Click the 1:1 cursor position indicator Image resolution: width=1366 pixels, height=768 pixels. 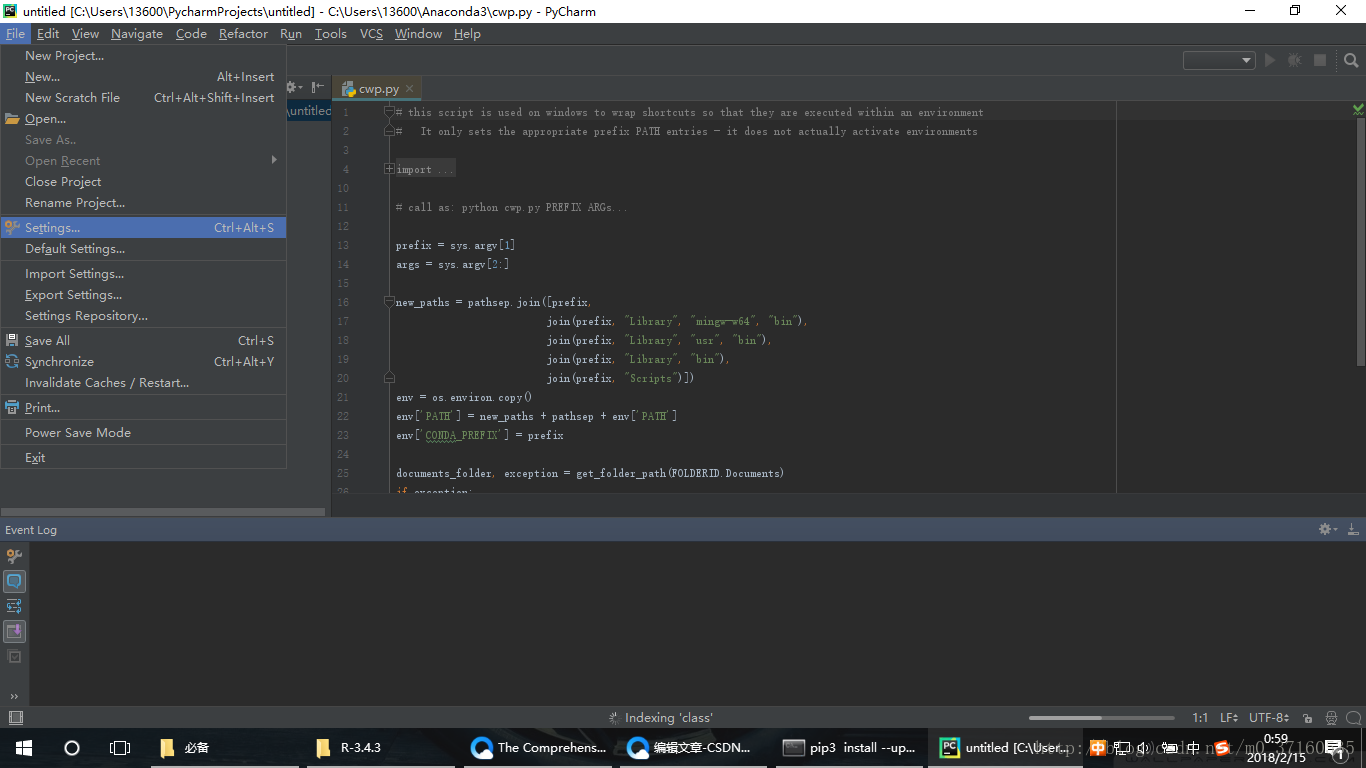pyautogui.click(x=1200, y=718)
